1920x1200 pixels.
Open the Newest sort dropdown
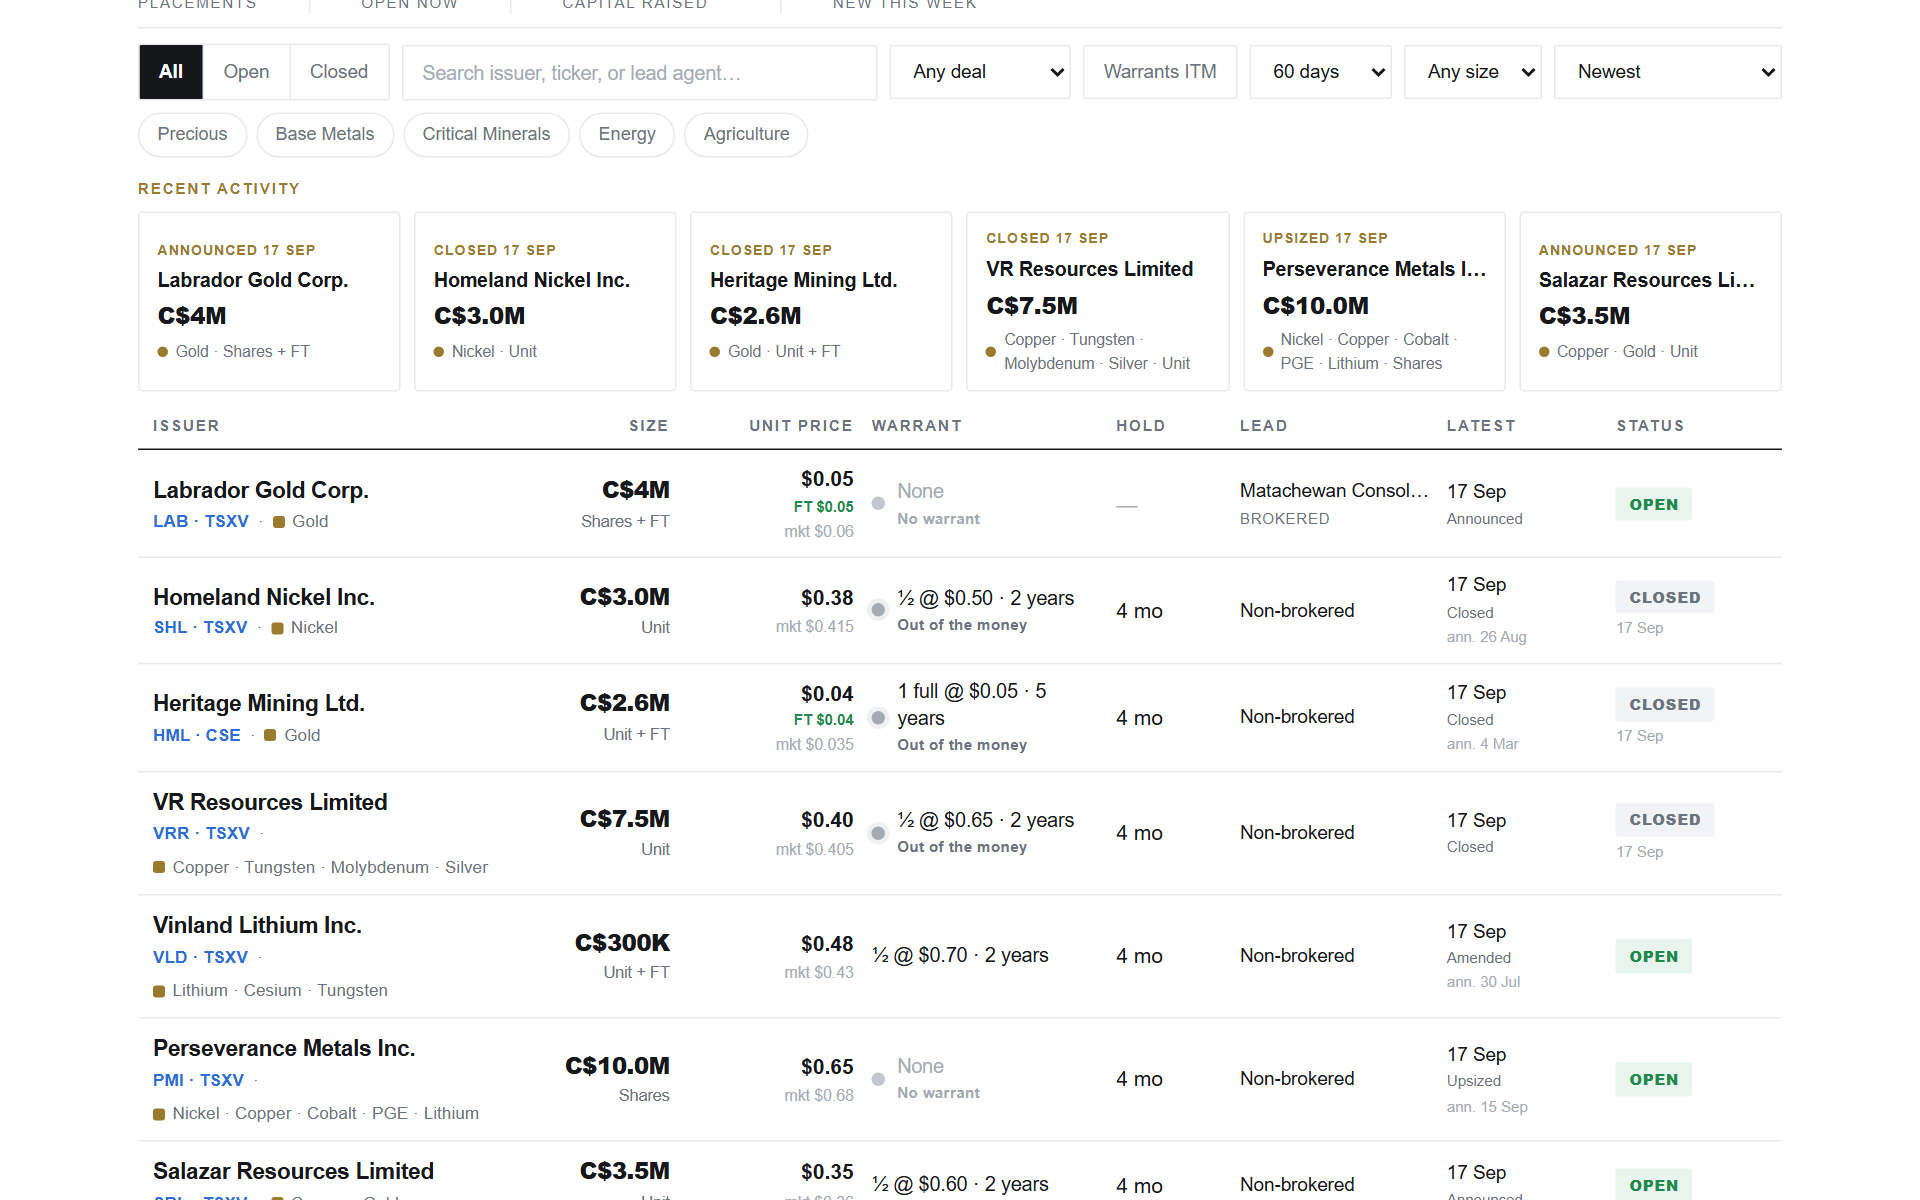tap(1667, 72)
